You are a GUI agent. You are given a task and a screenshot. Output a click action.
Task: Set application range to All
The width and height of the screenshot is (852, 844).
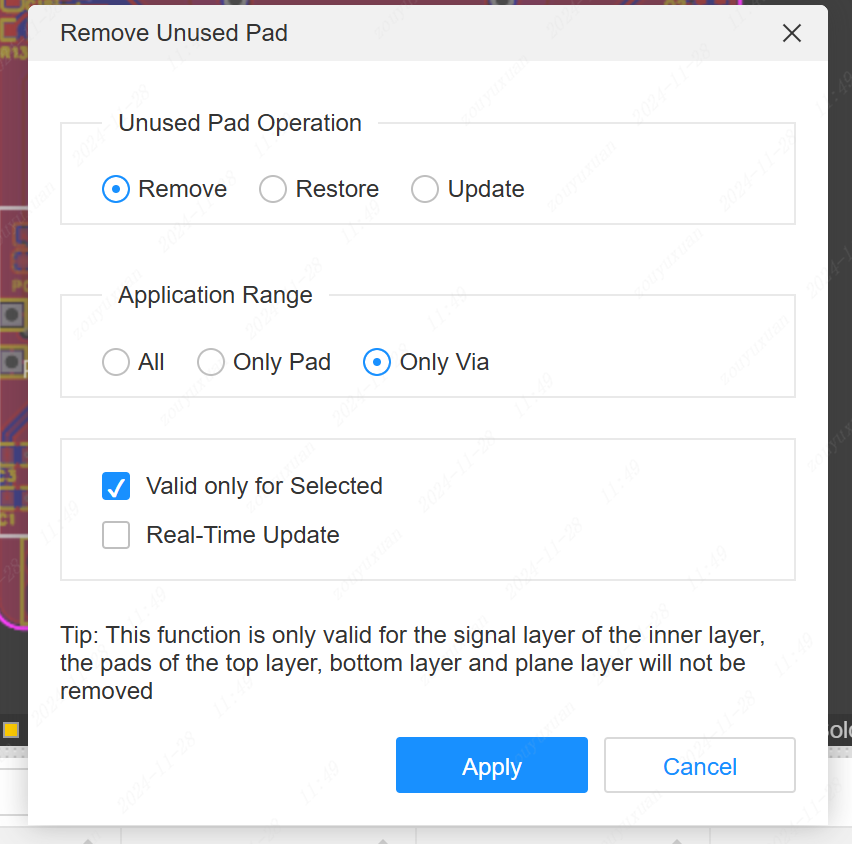[x=116, y=362]
